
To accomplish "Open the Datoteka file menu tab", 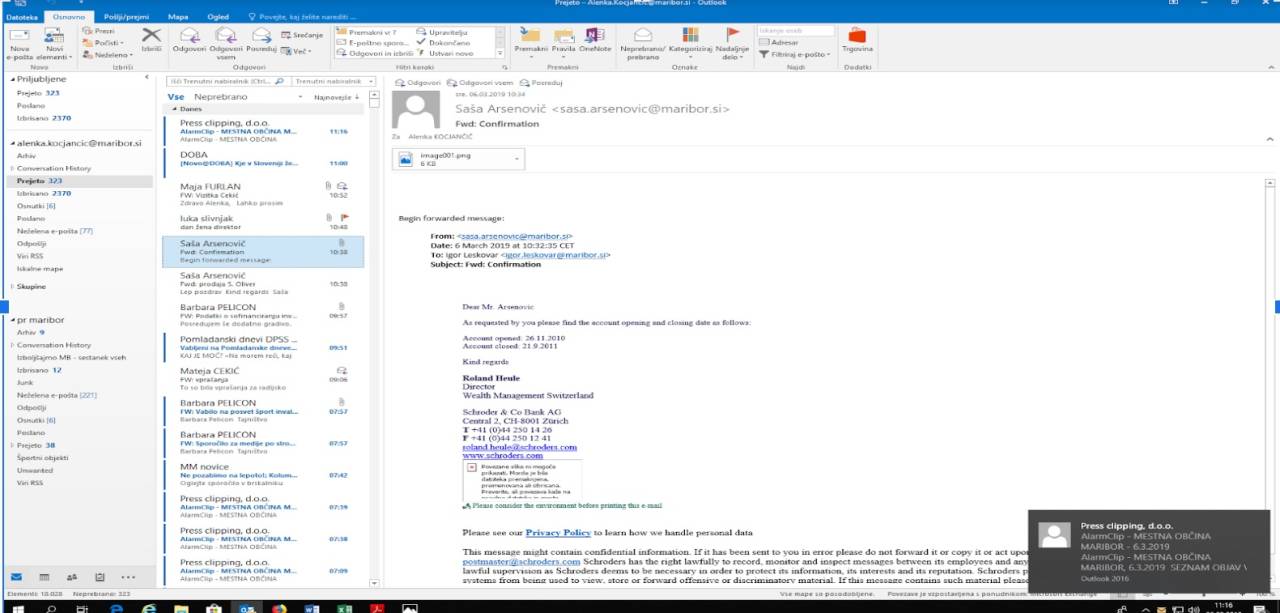I will tap(22, 17).
